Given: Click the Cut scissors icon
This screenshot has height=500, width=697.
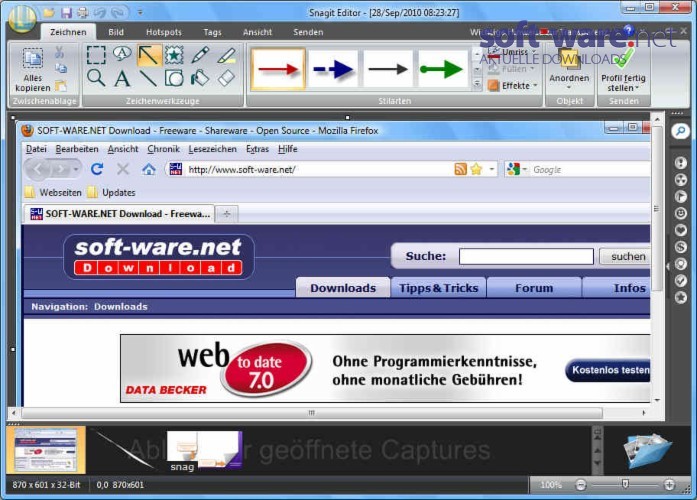Looking at the screenshot, I should (x=60, y=52).
